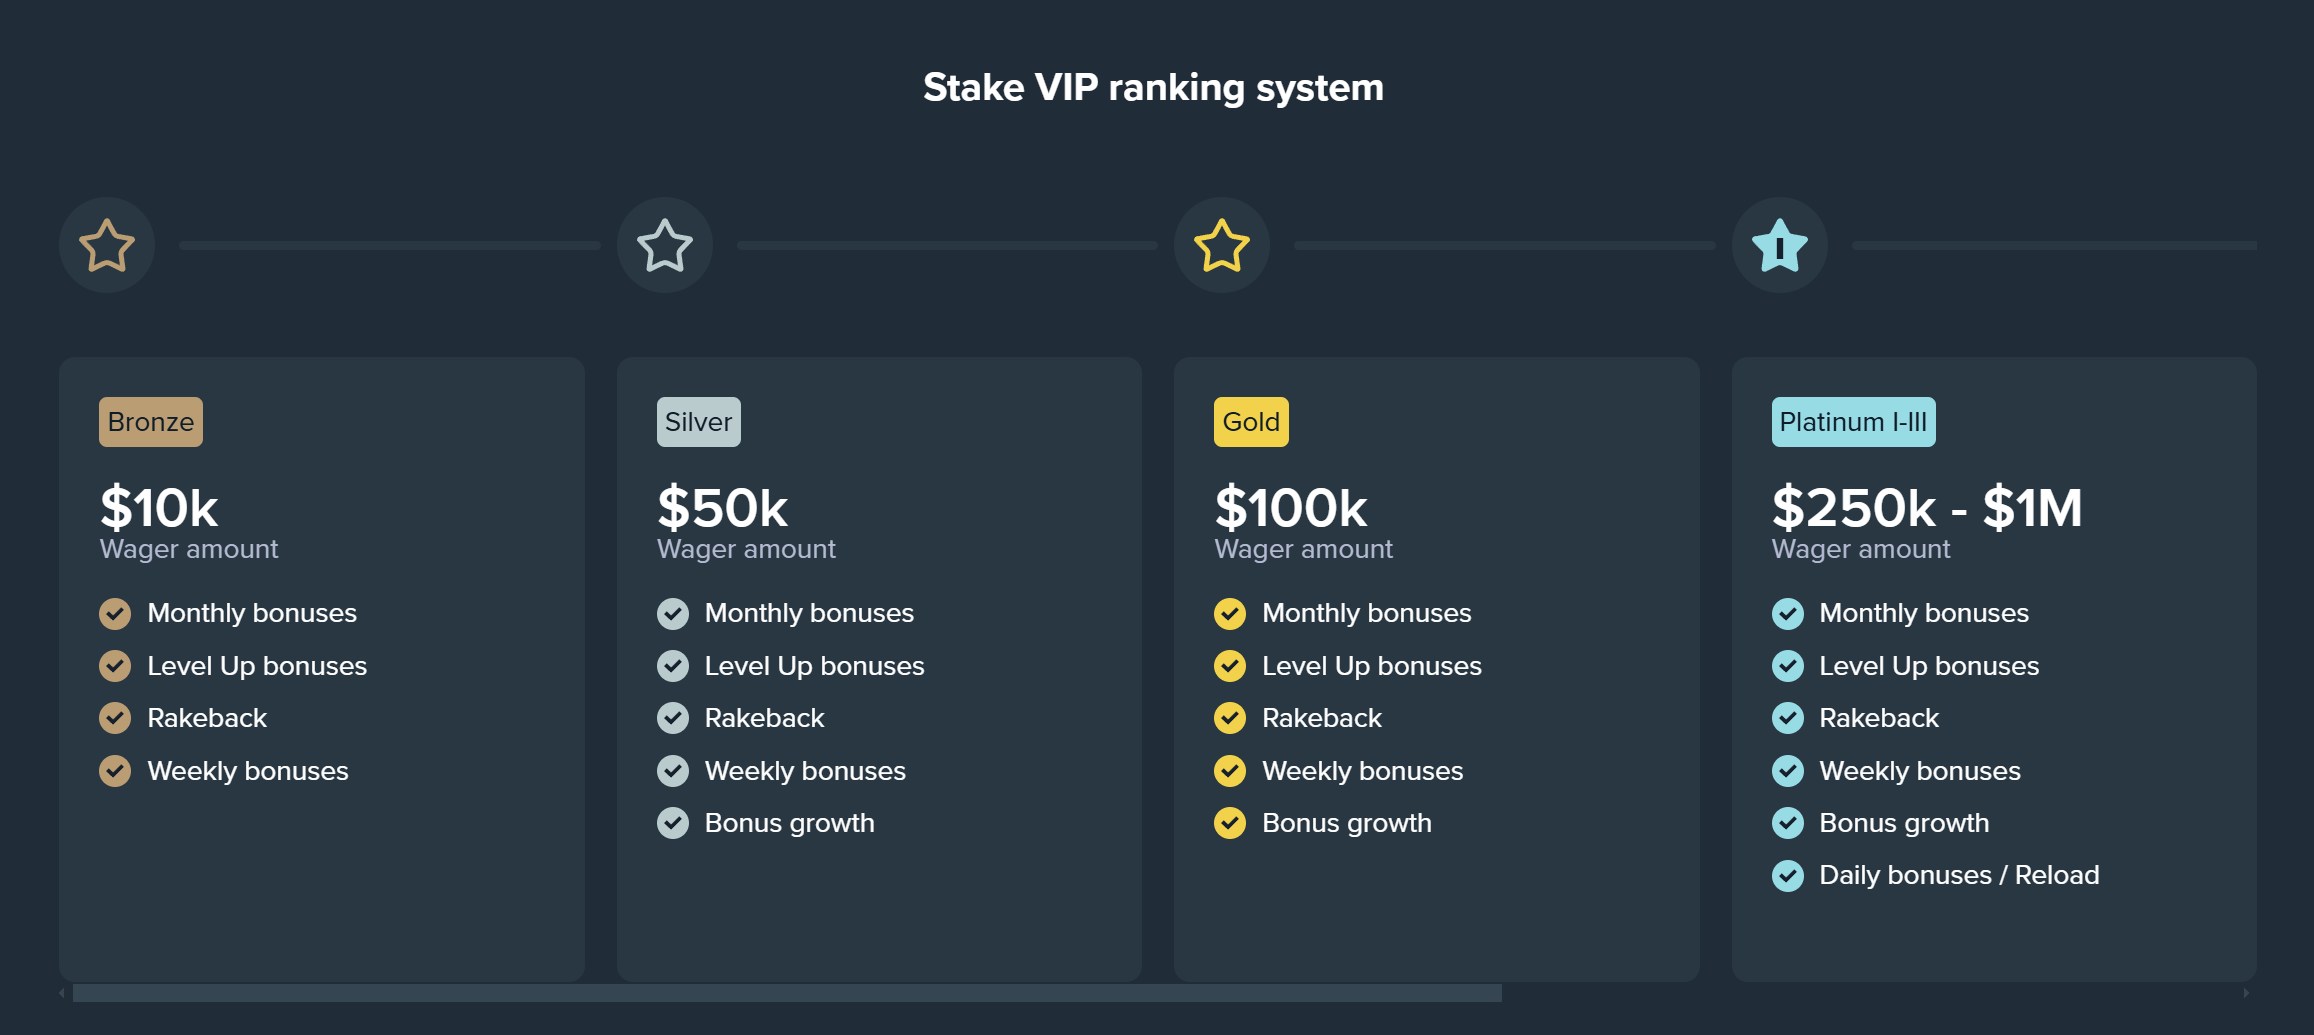Click the Silver star rank icon

click(x=665, y=245)
